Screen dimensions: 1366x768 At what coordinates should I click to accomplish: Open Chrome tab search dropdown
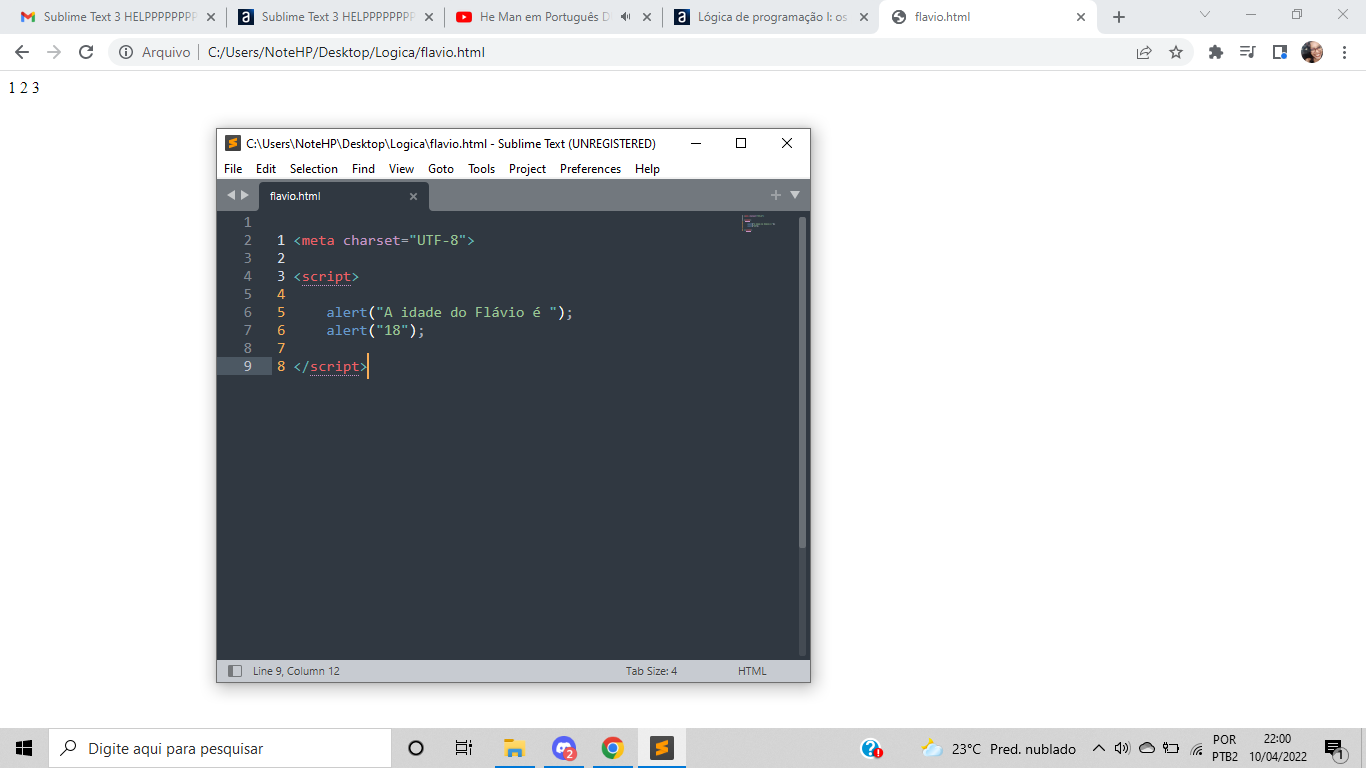(x=1205, y=14)
